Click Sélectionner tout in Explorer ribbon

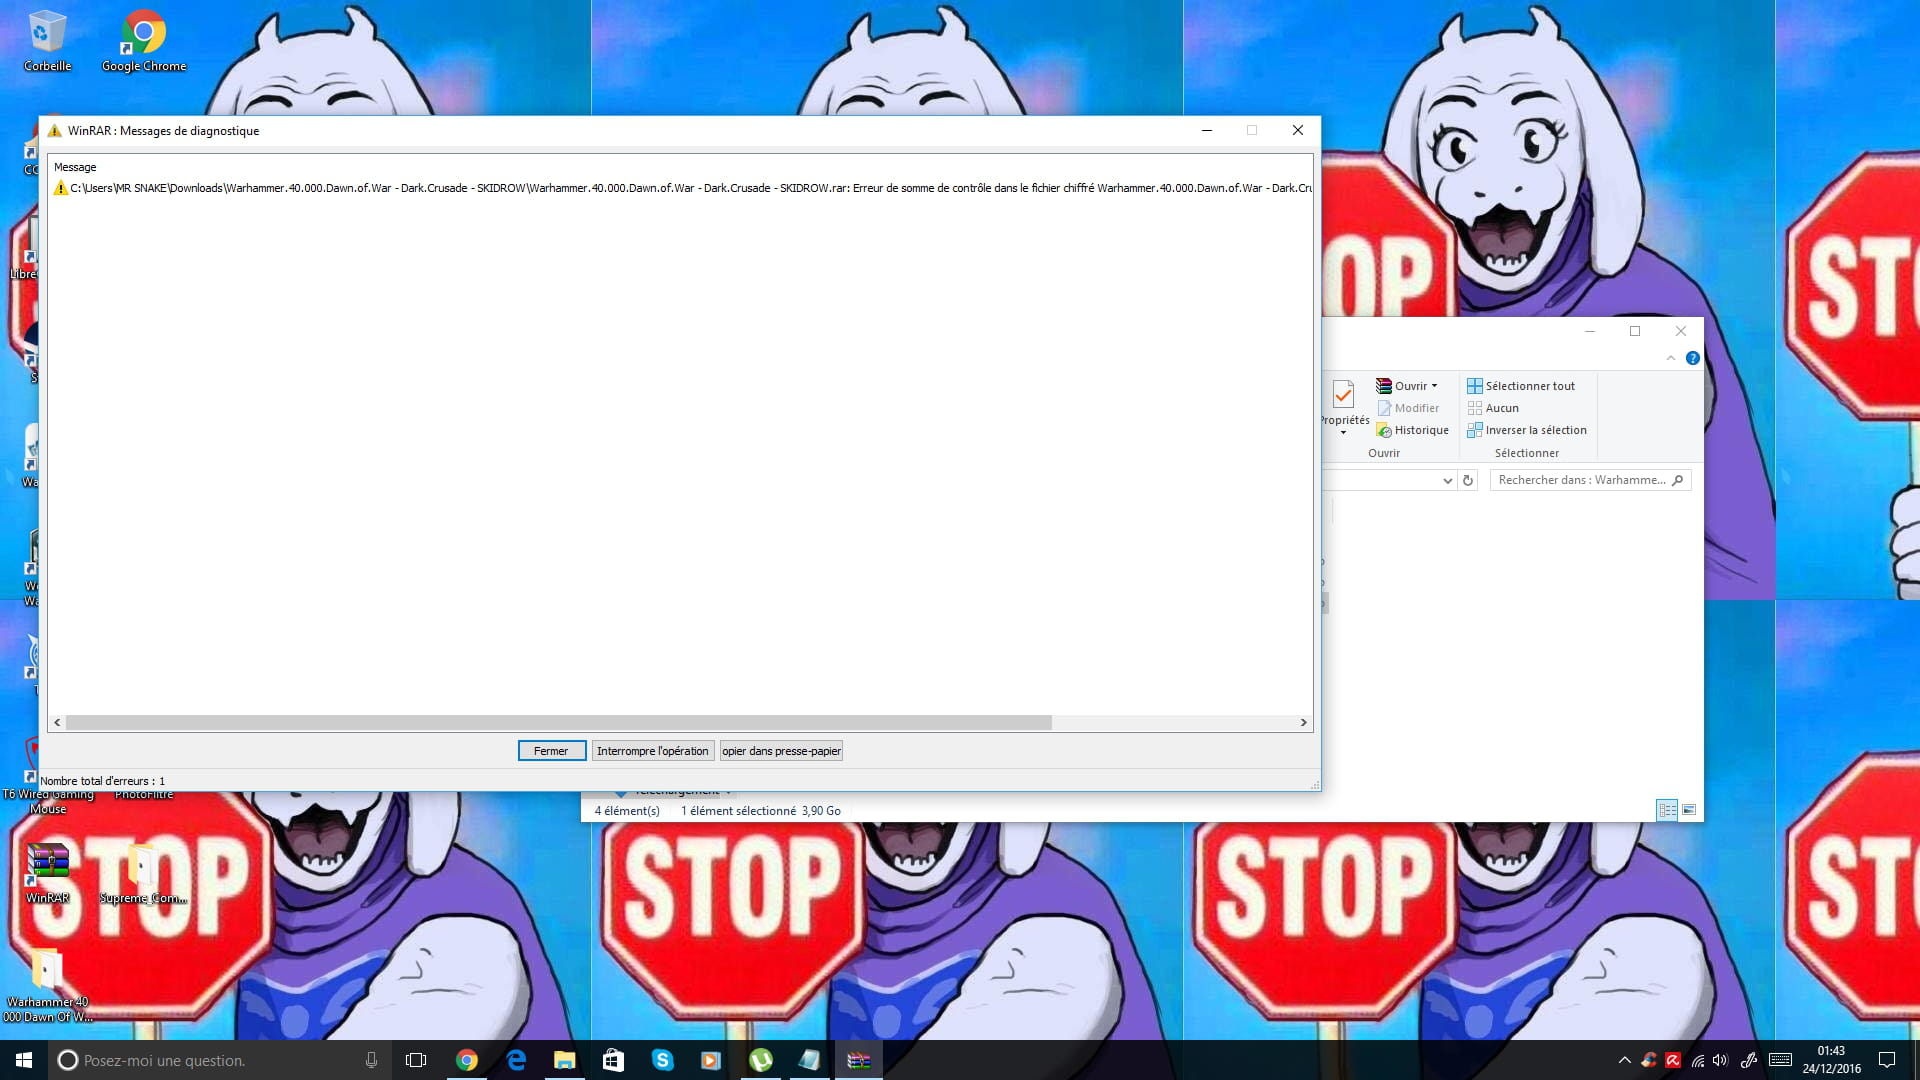pos(1521,386)
